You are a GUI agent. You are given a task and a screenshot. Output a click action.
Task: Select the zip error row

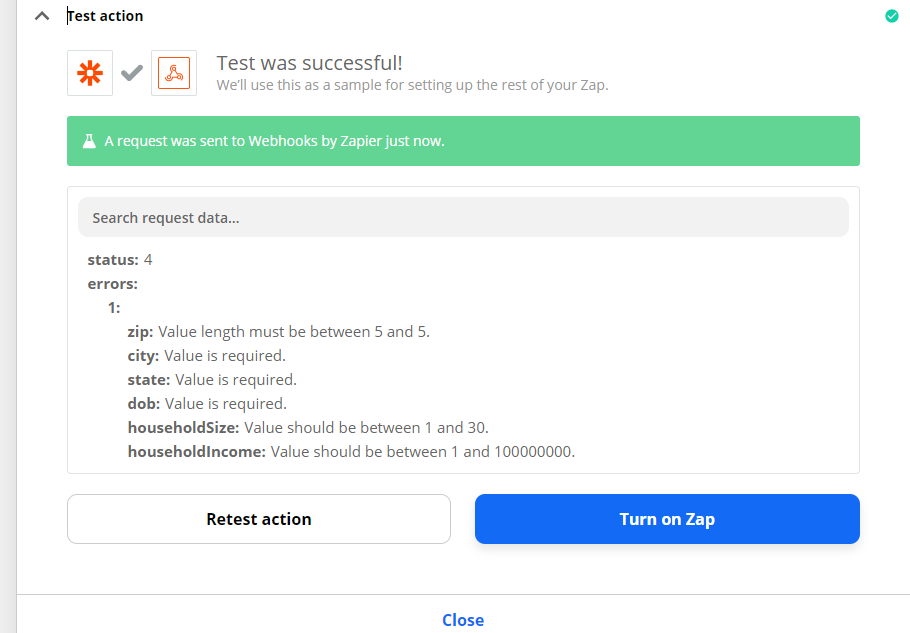[278, 332]
